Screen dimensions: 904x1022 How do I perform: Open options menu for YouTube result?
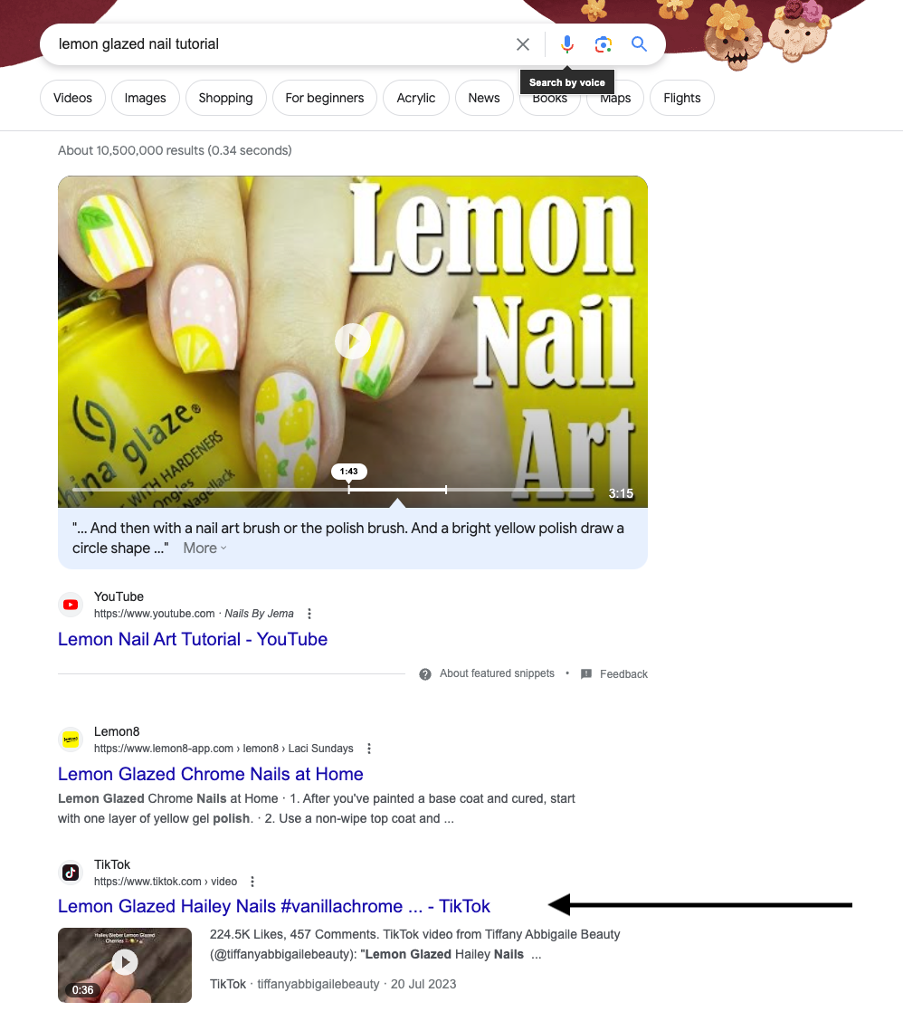310,613
